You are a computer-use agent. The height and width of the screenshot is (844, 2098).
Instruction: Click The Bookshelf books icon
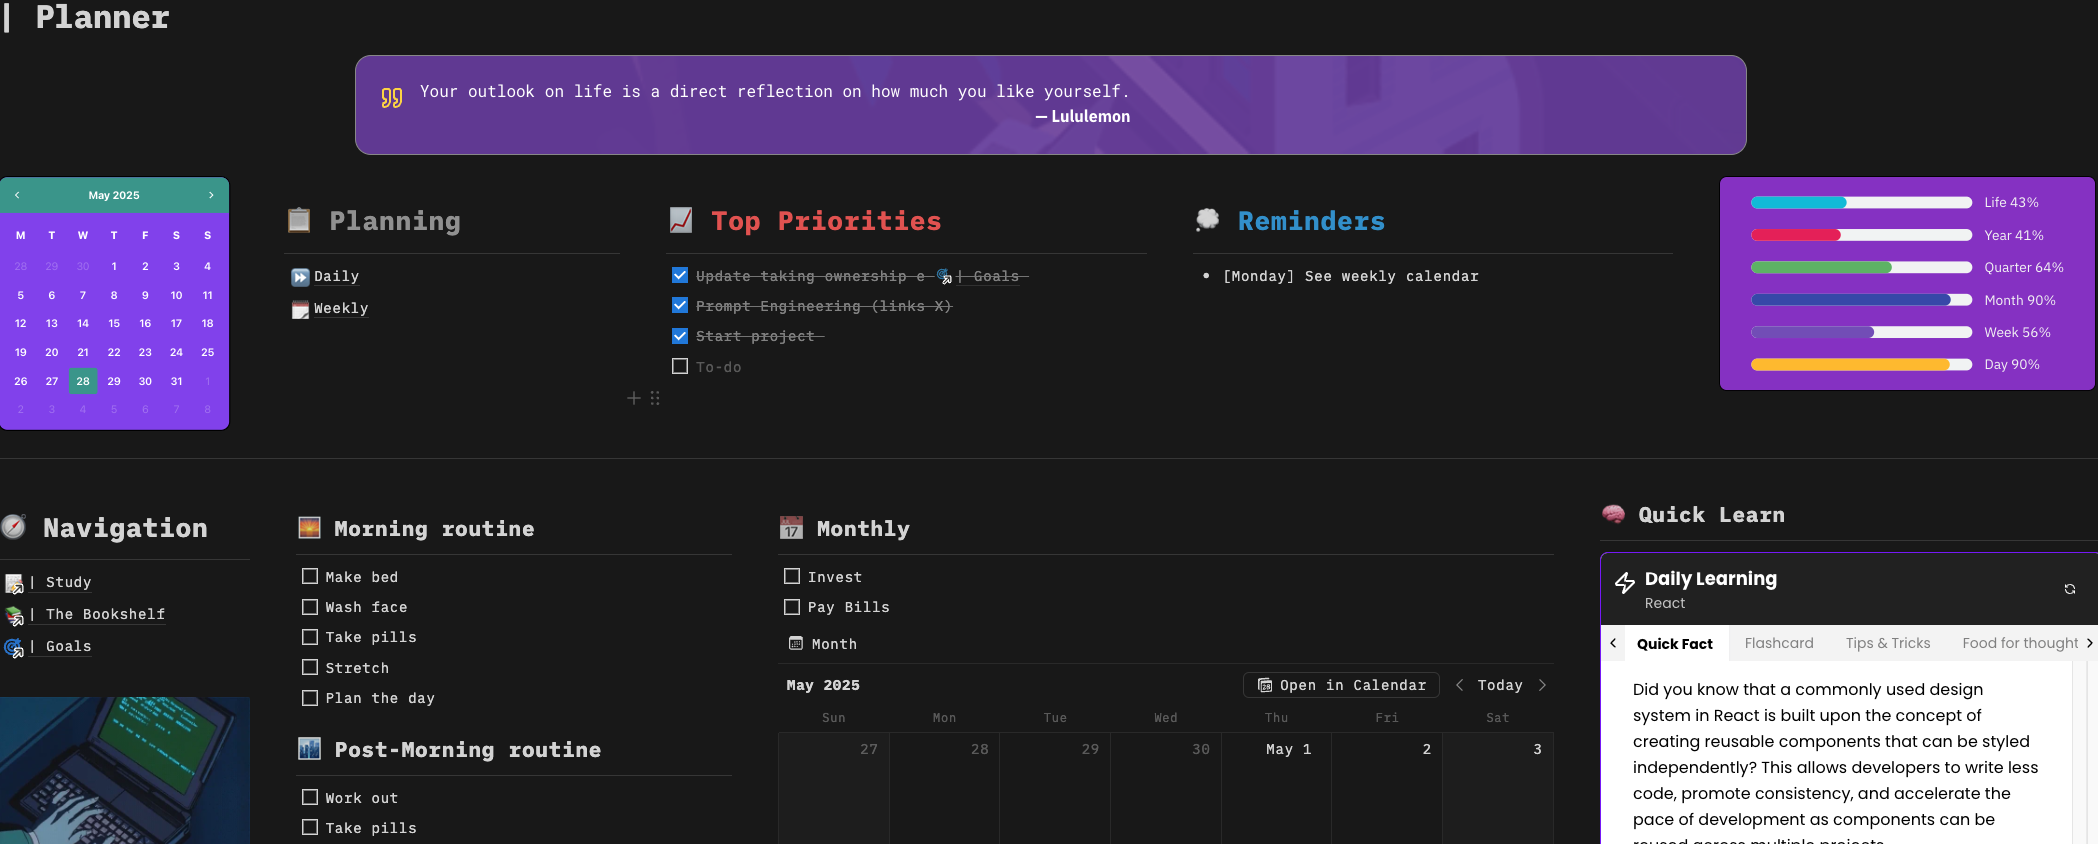coord(14,615)
